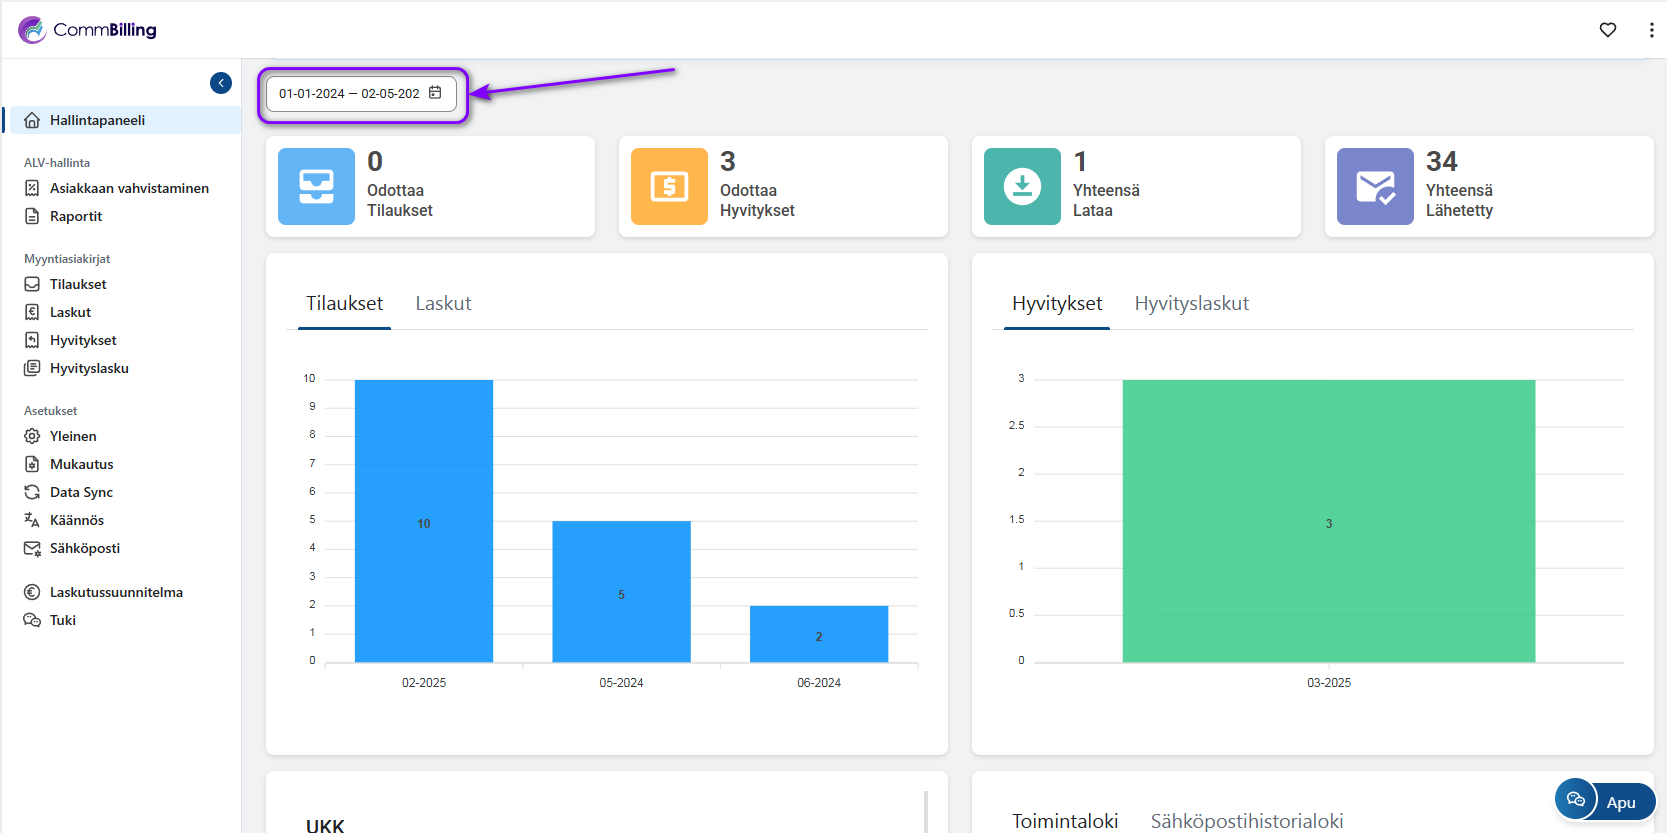
Task: Click the Odottaa Hyvitykset orange icon
Action: tap(669, 187)
